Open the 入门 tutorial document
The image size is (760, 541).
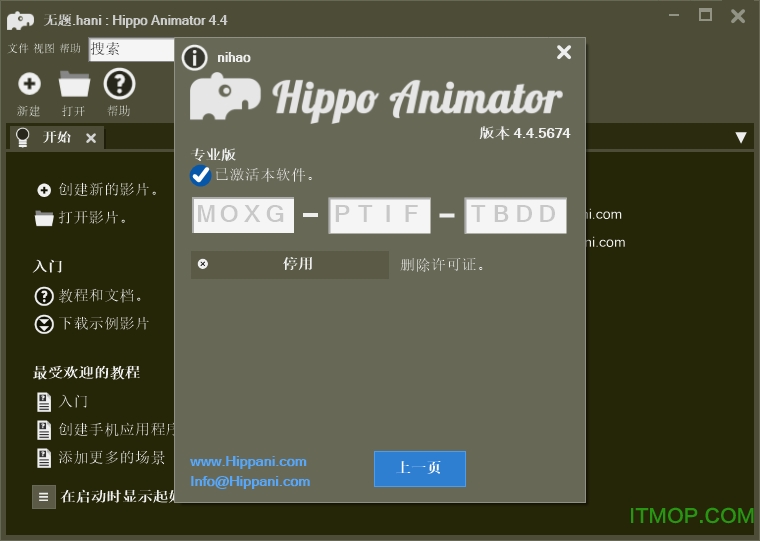(73, 401)
